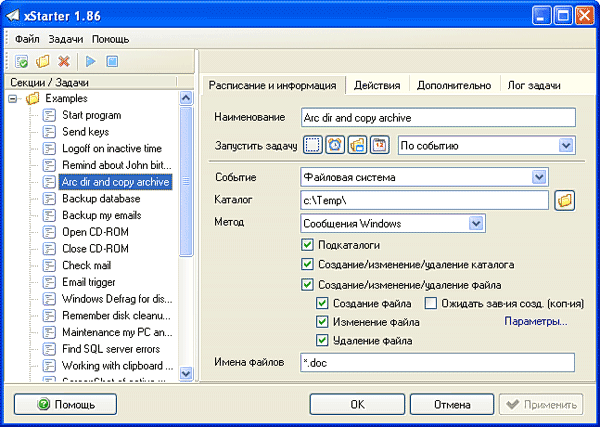
Task: Select the calendar schedule icon
Action: click(x=379, y=145)
